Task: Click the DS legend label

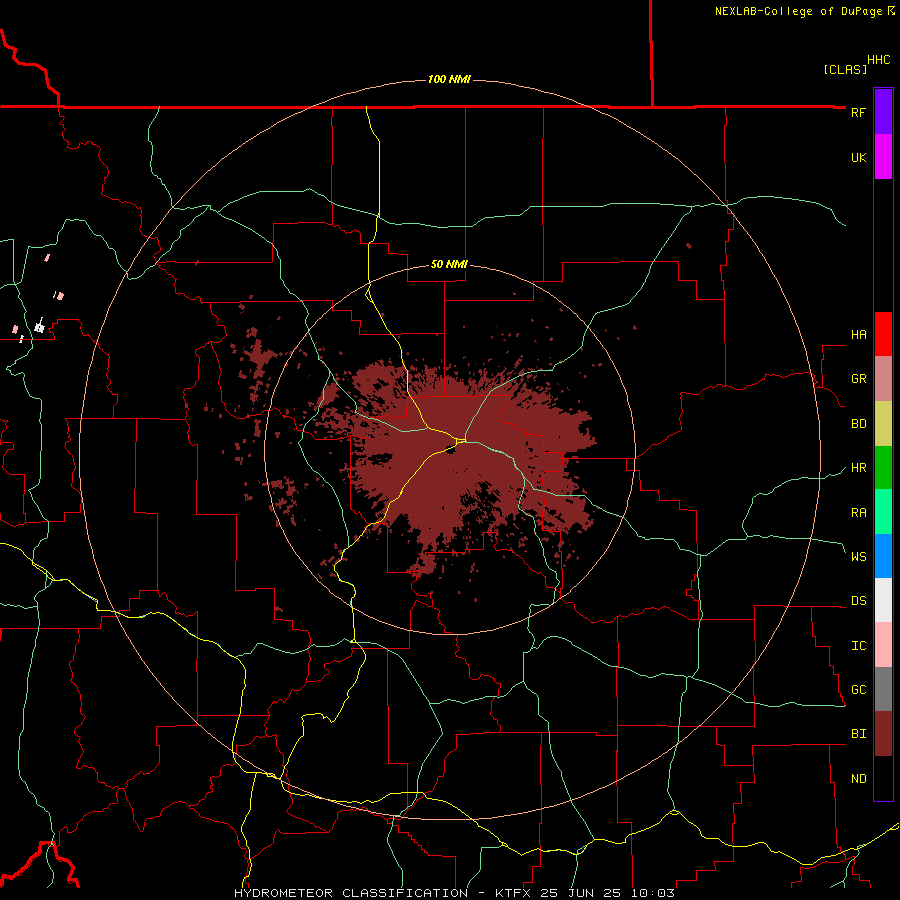Action: [858, 601]
